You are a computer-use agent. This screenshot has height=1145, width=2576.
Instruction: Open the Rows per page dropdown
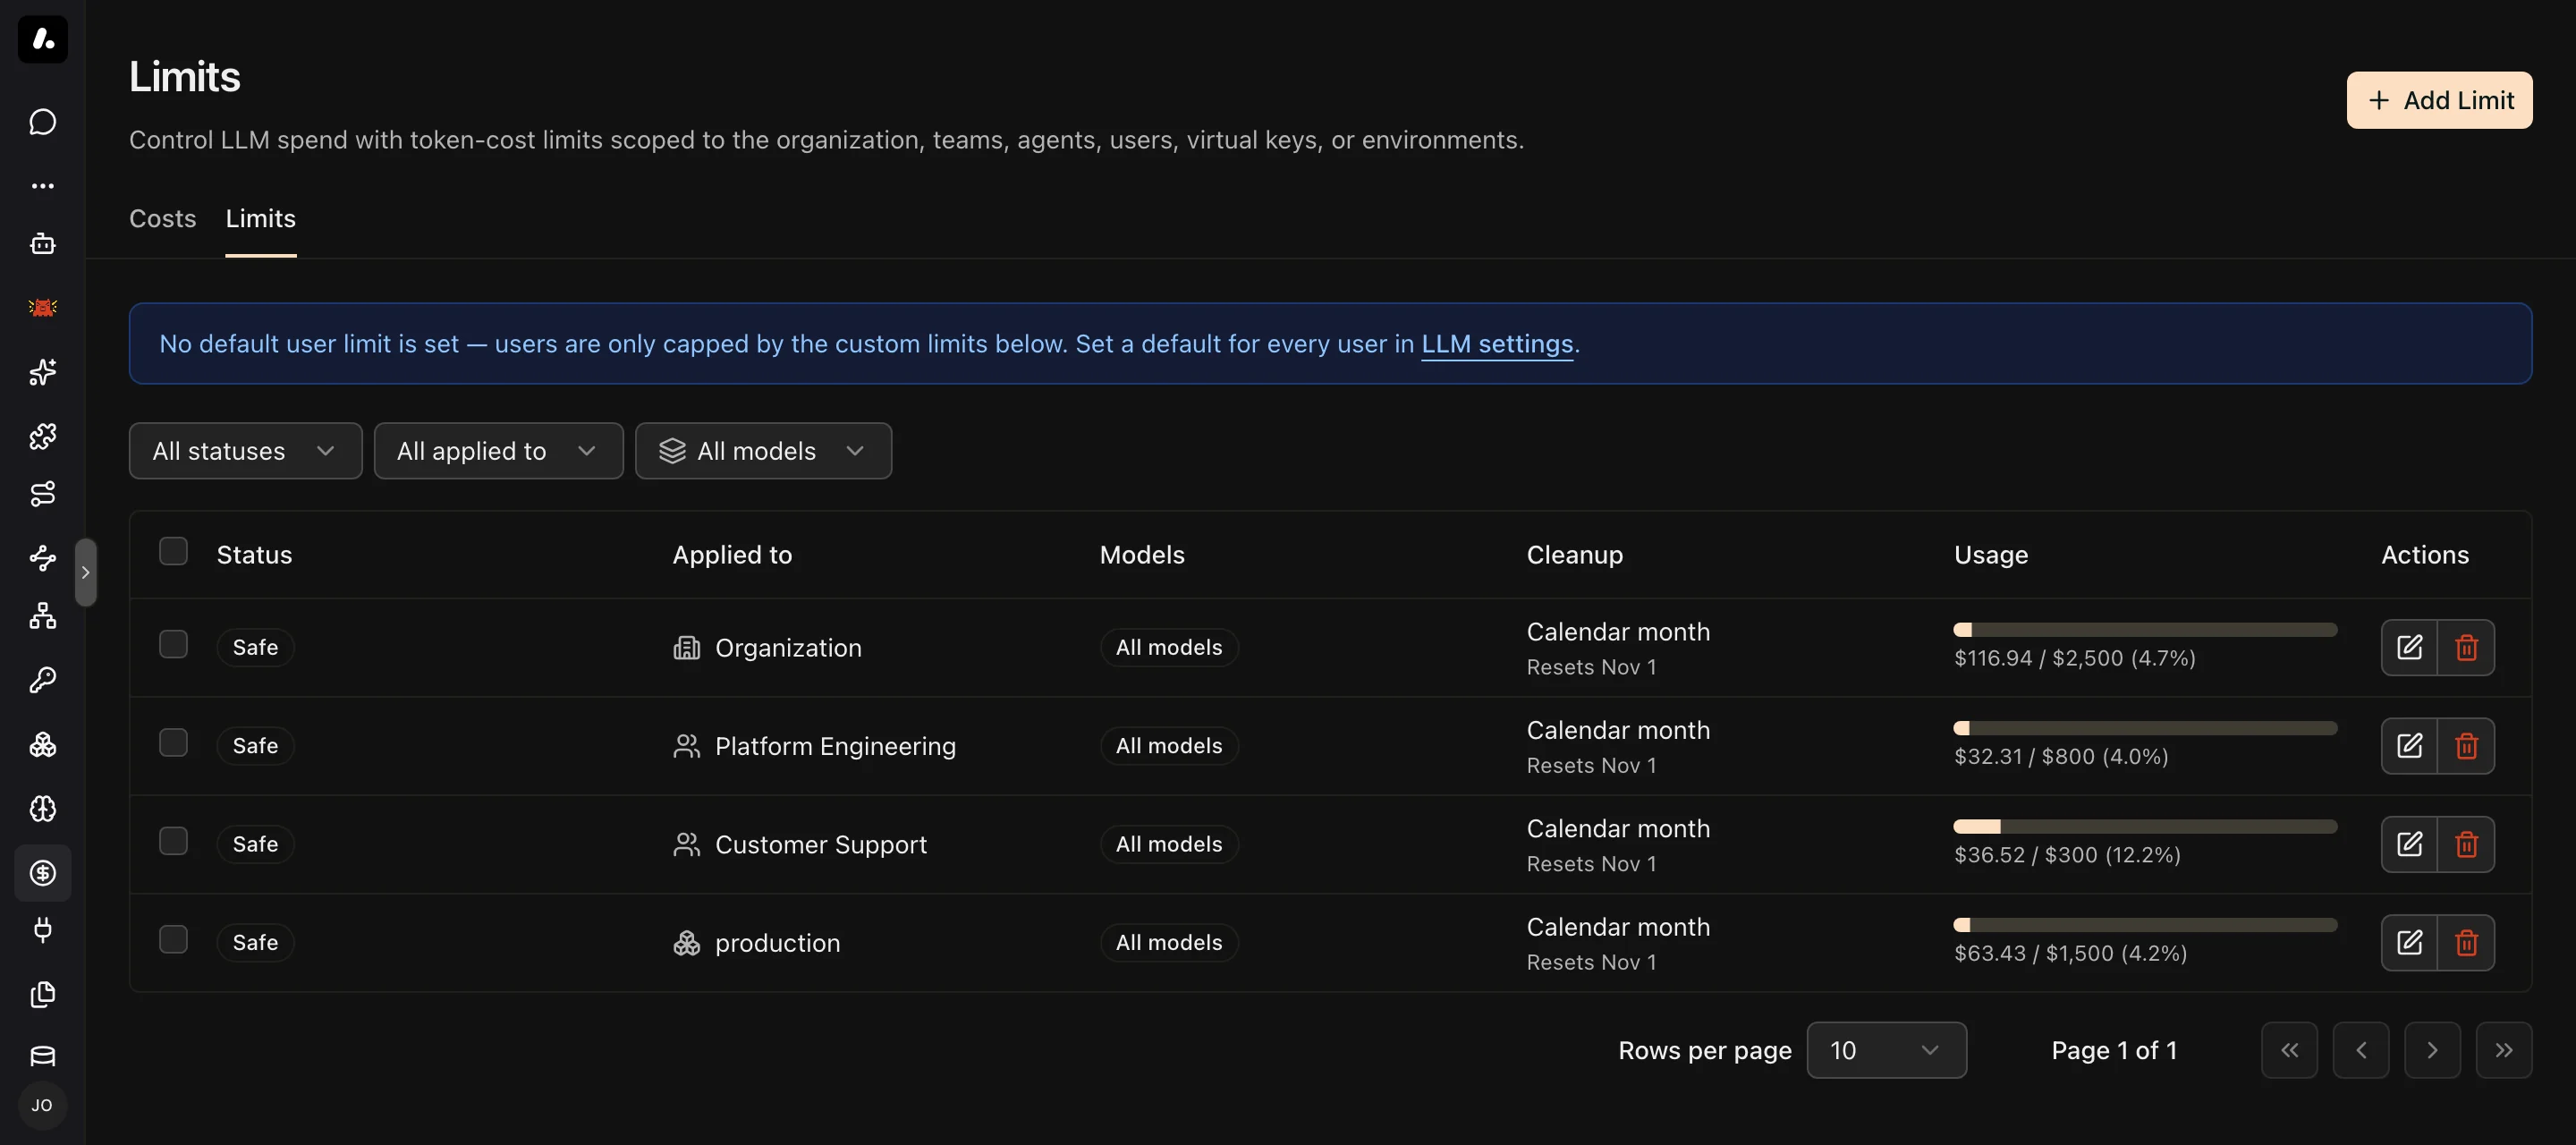1886,1050
